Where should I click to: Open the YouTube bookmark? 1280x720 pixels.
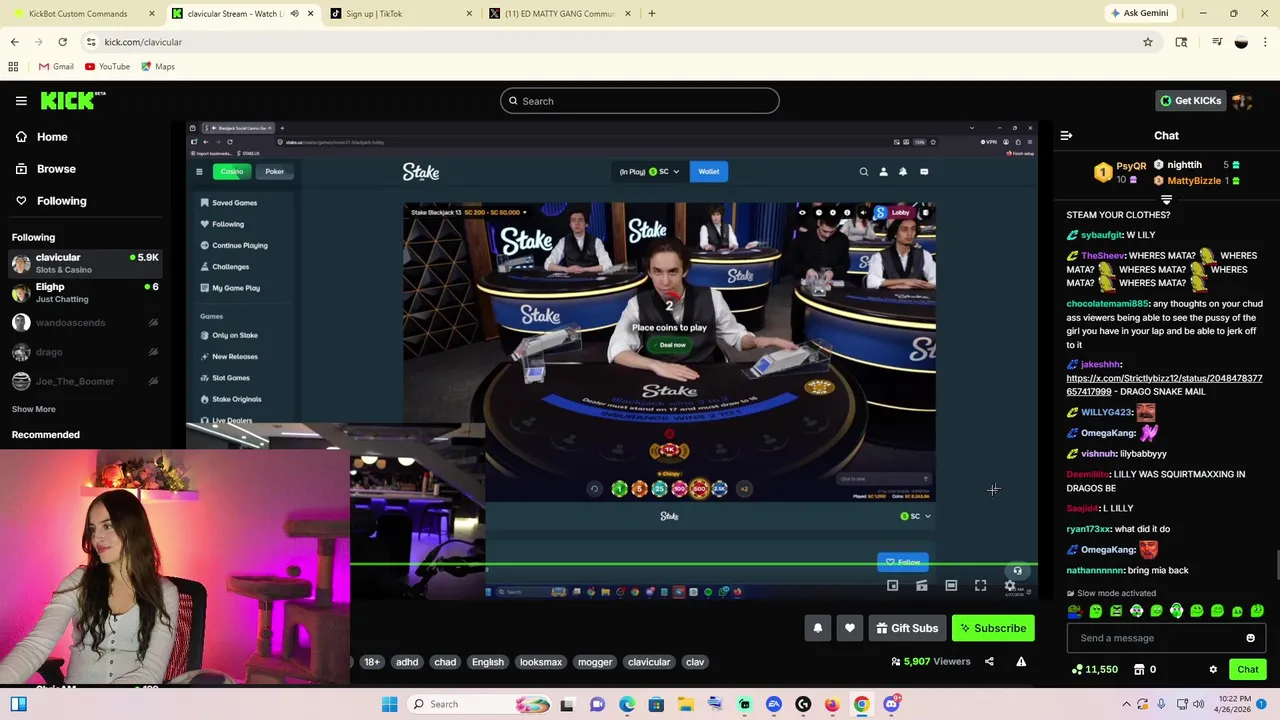107,66
